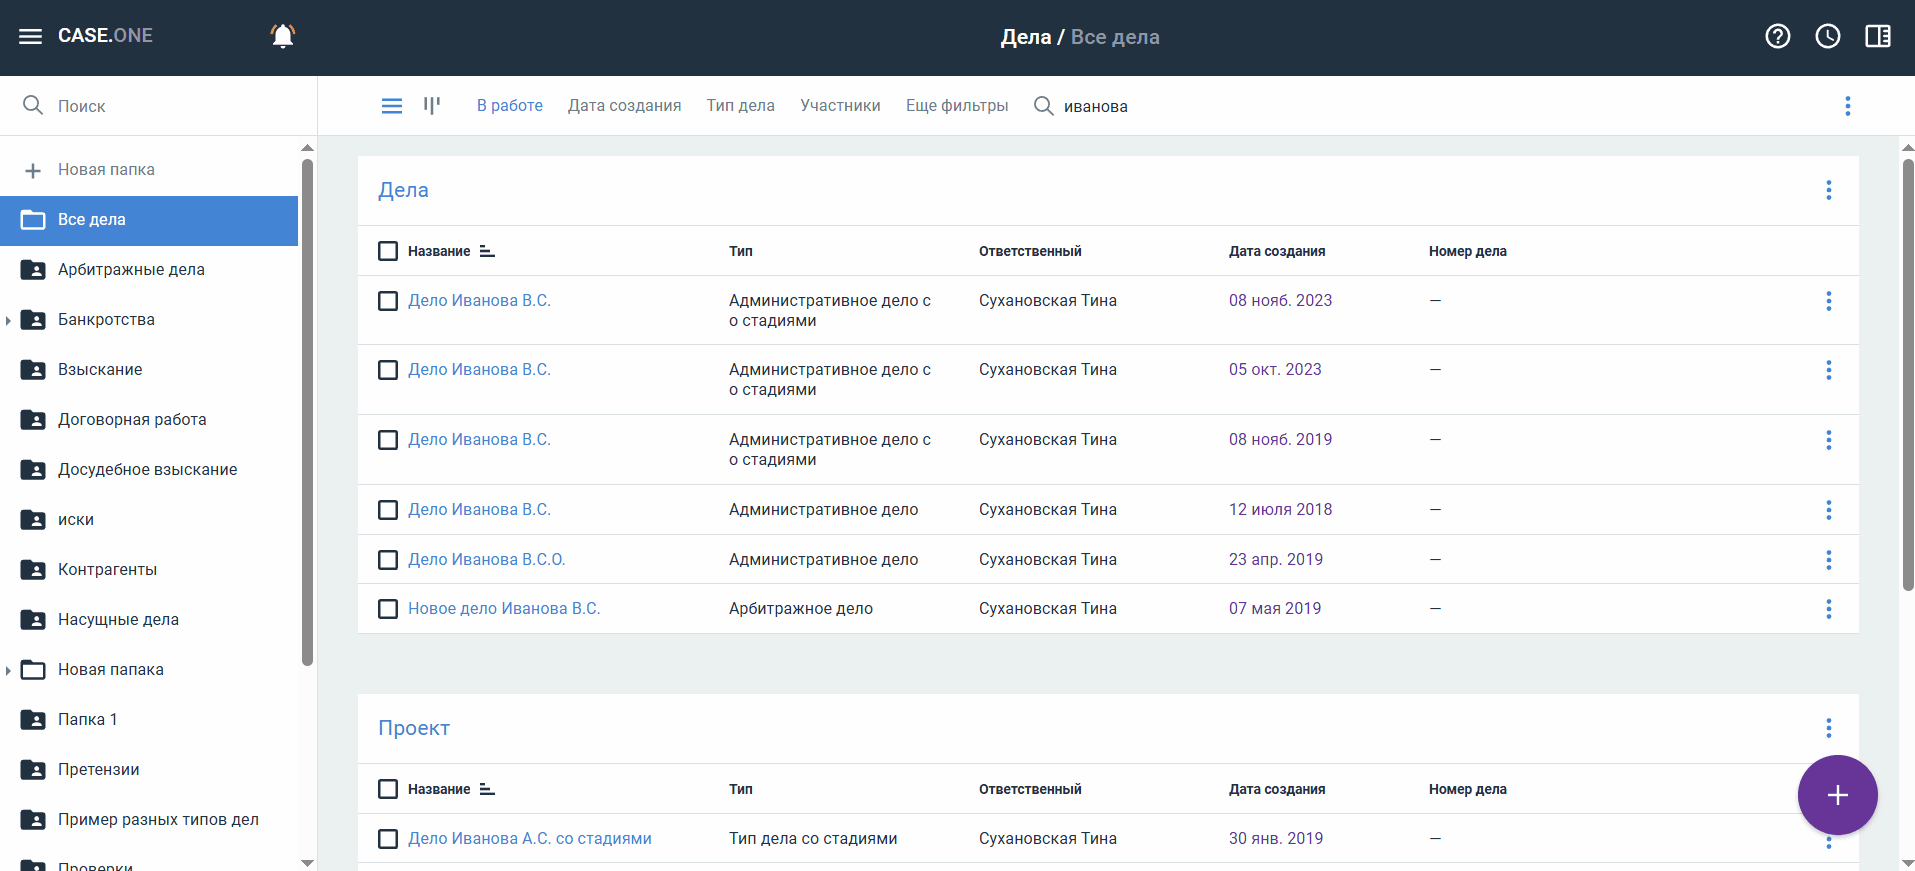Open the case link dated 08 нояб. 2023
The height and width of the screenshot is (871, 1915).
[479, 301]
